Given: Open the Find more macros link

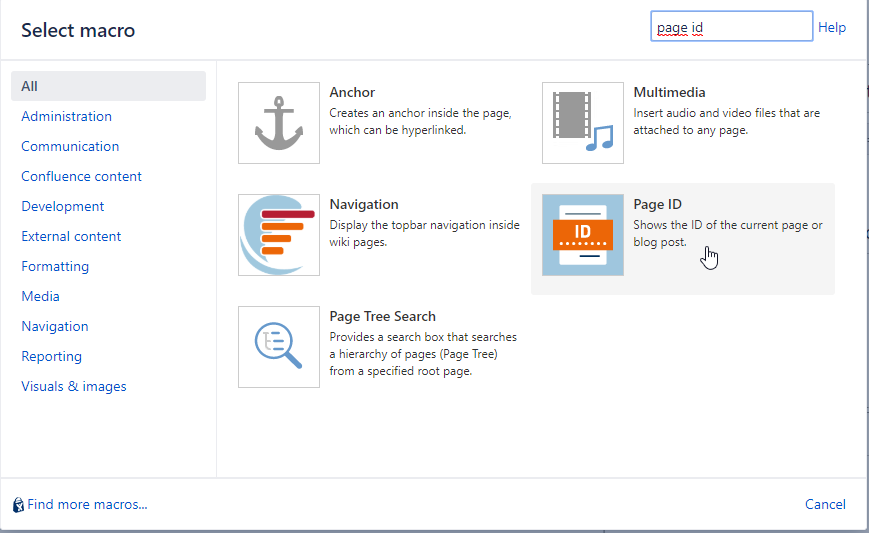Looking at the screenshot, I should [87, 504].
